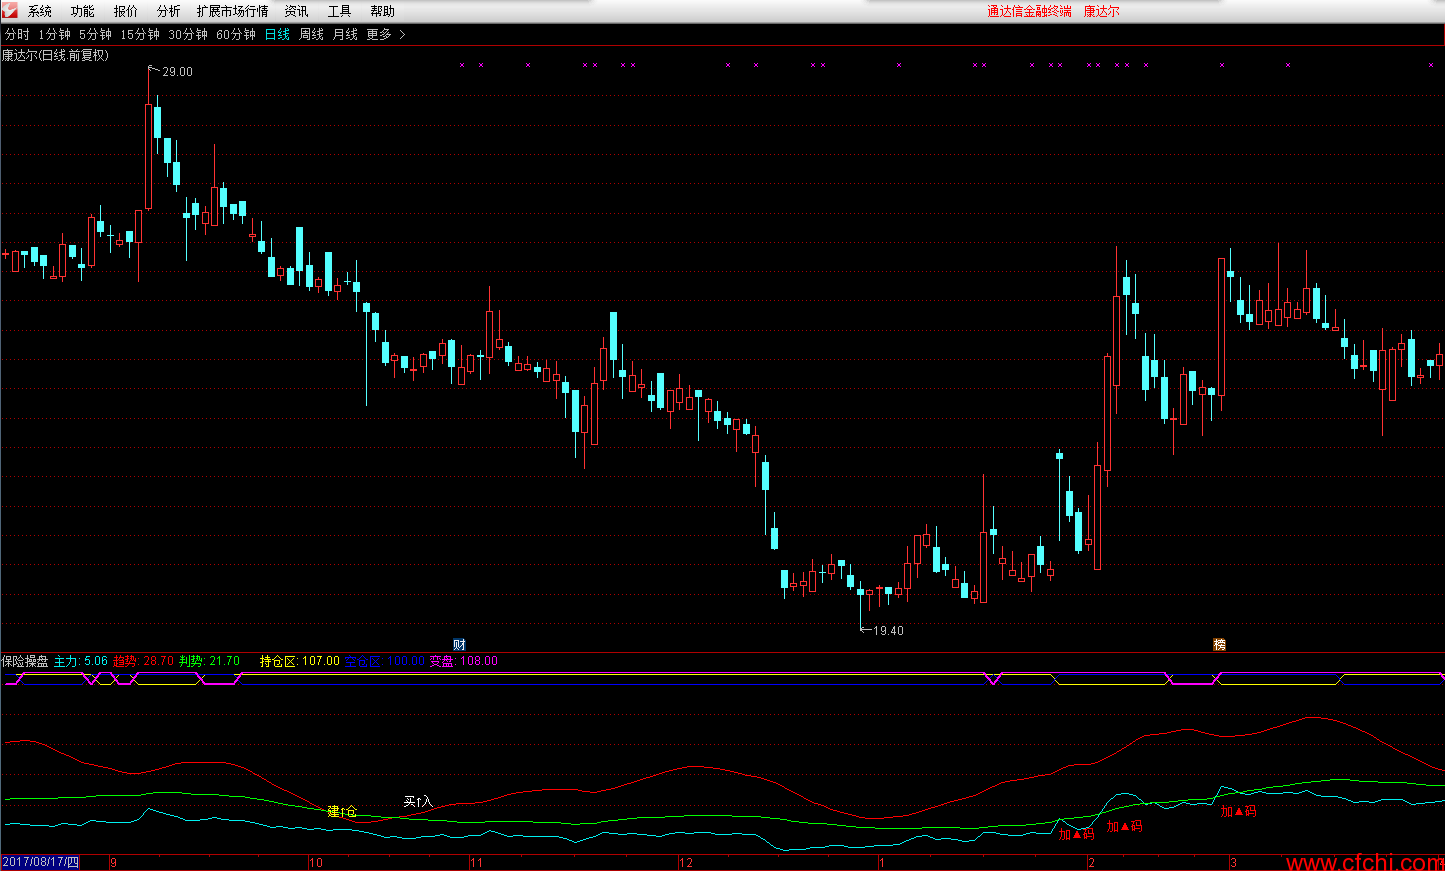Screen dimensions: 1445x871
Task: Click the 康达尔(日线,前复权) chart label
Action: click(x=55, y=56)
